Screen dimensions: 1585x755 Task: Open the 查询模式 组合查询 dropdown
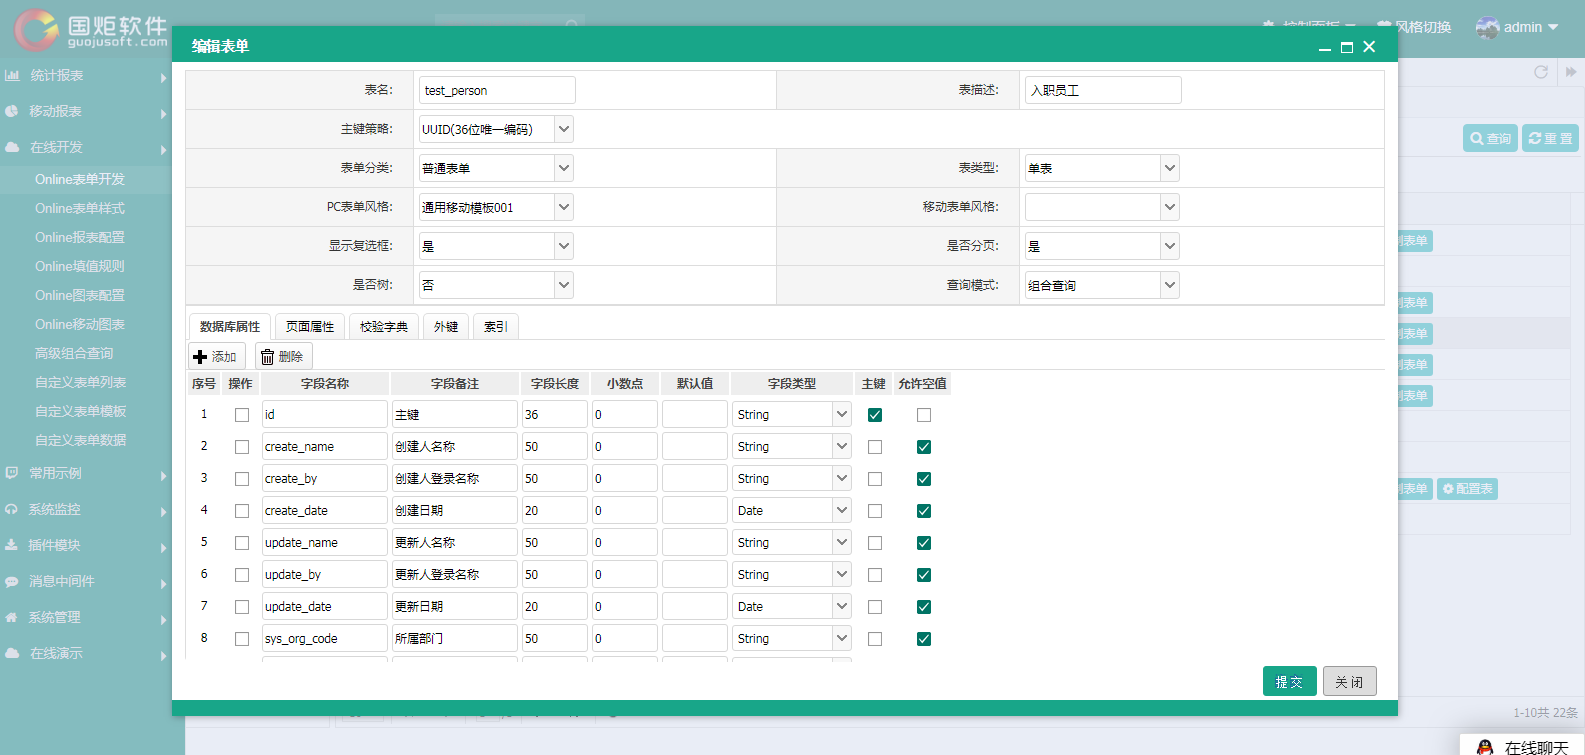[x=1102, y=285]
